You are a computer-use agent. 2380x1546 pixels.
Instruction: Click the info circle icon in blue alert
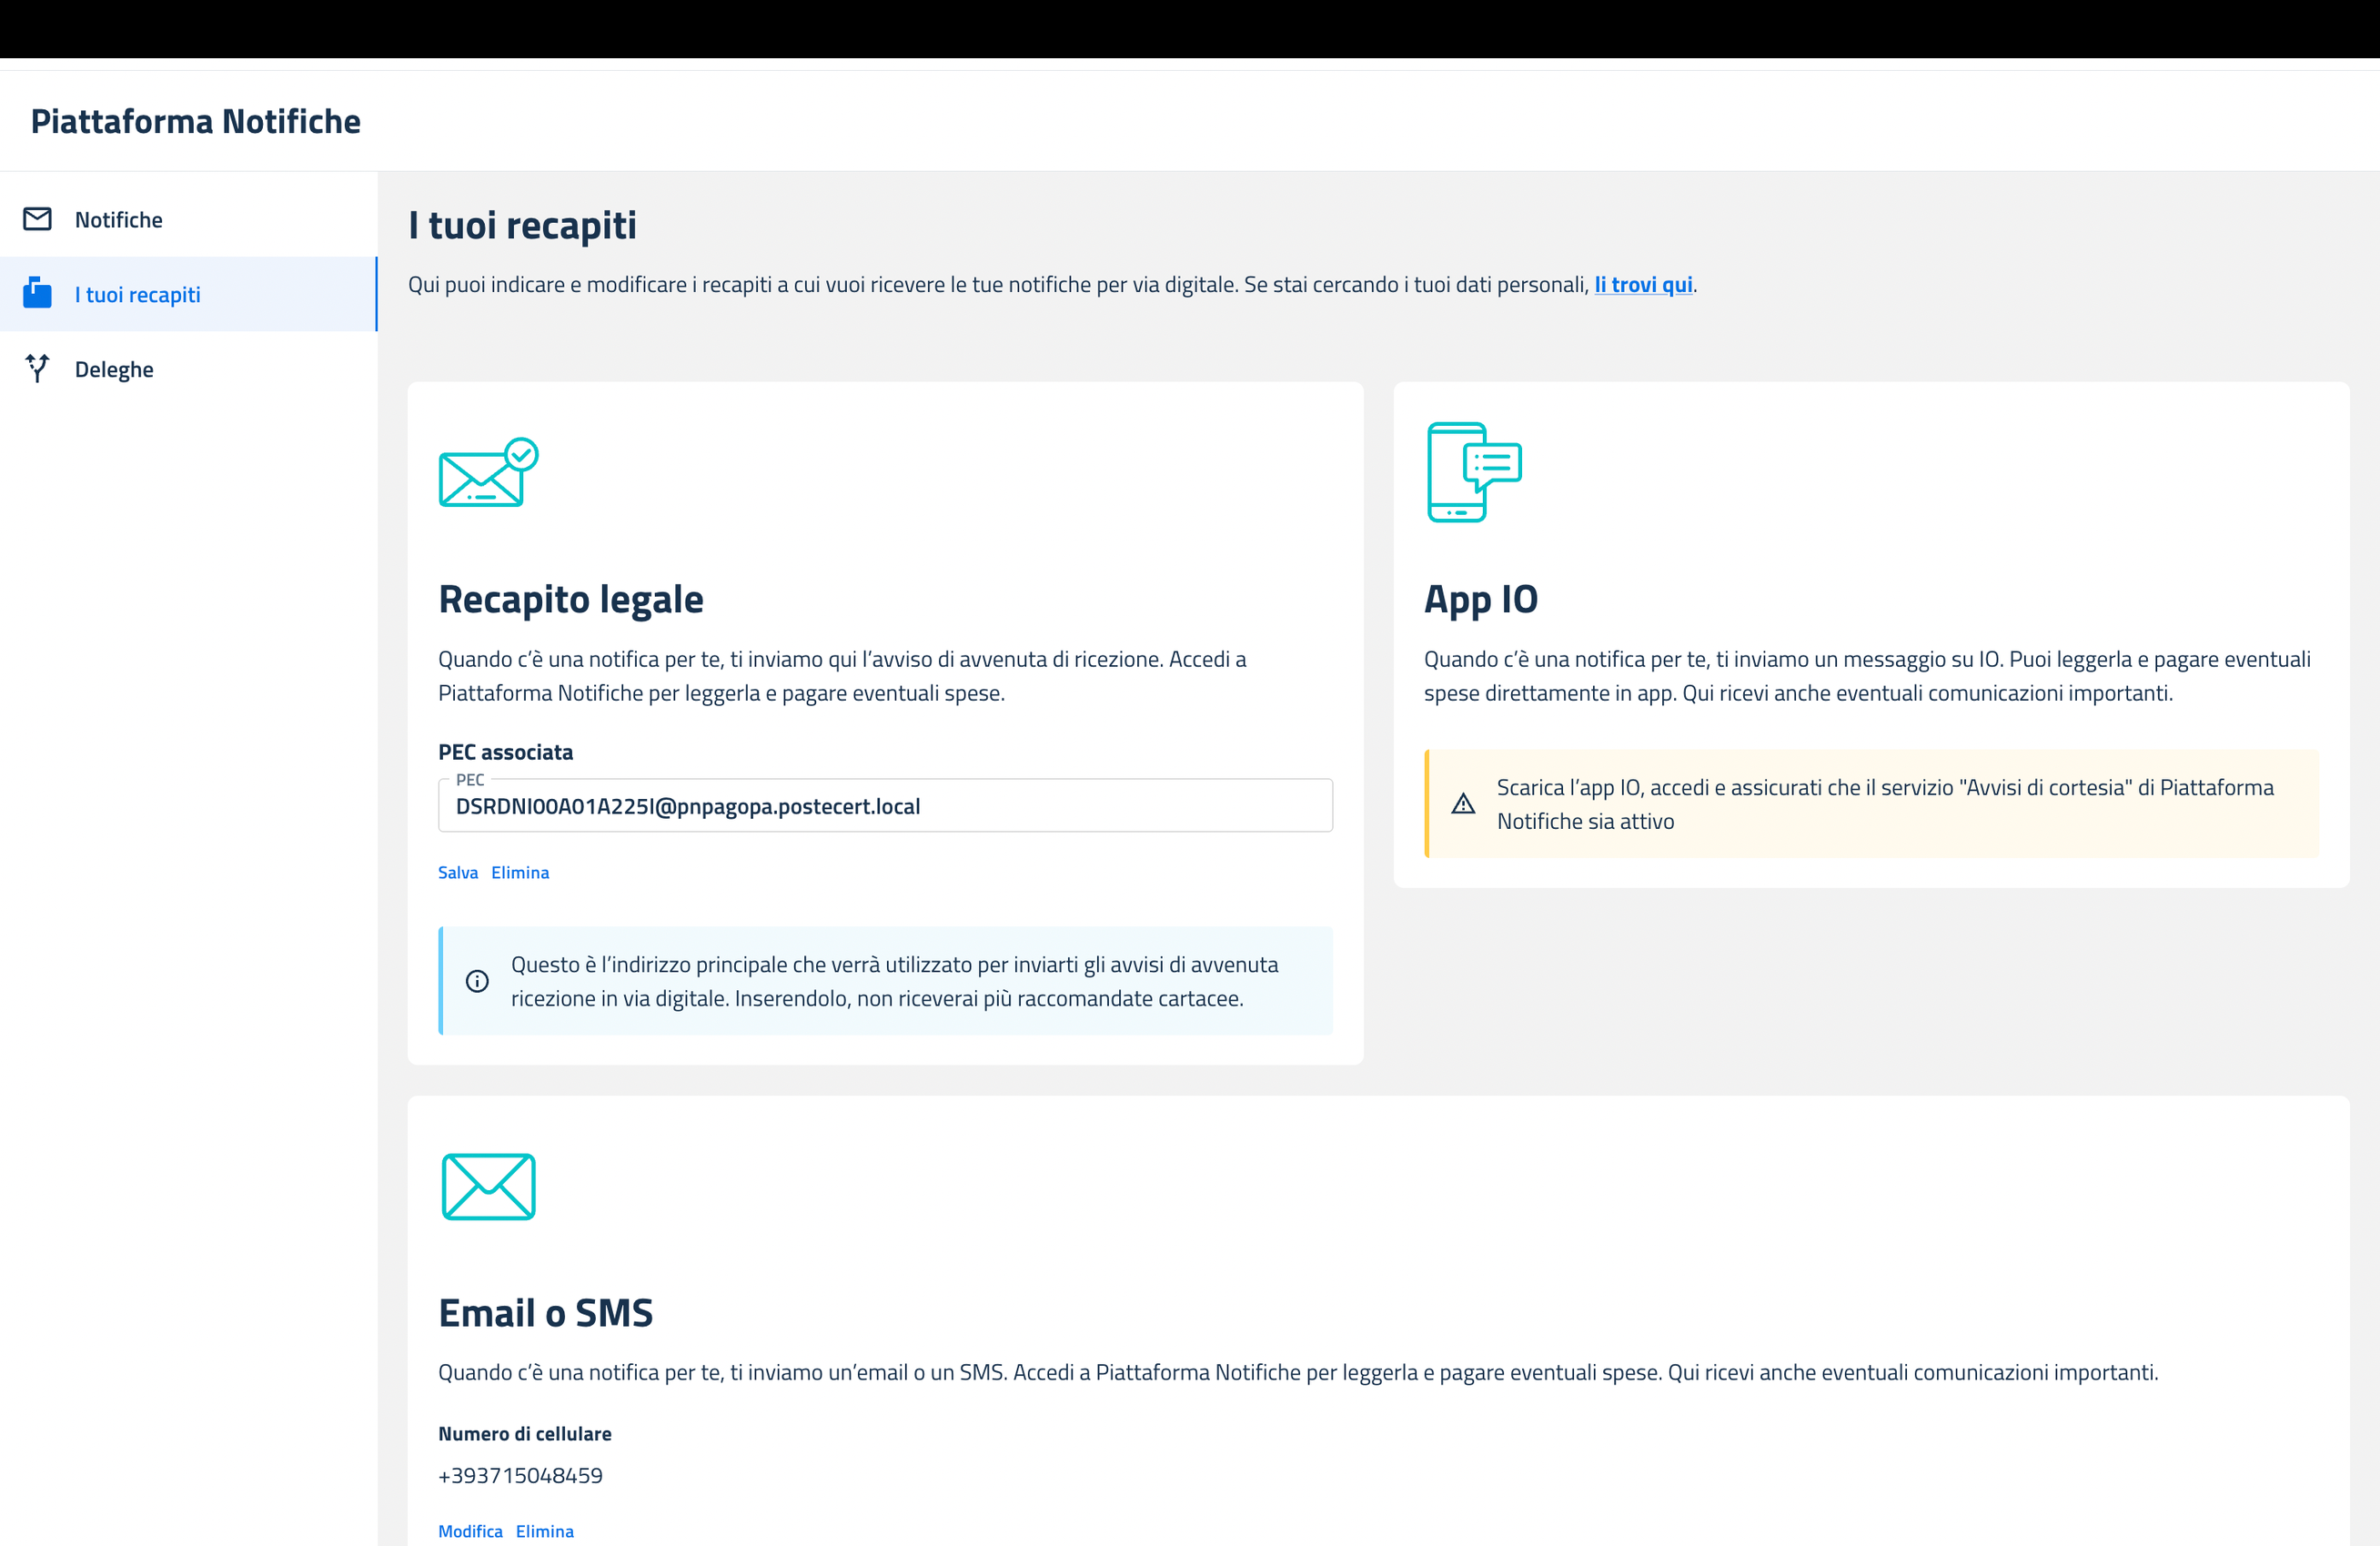(477, 981)
